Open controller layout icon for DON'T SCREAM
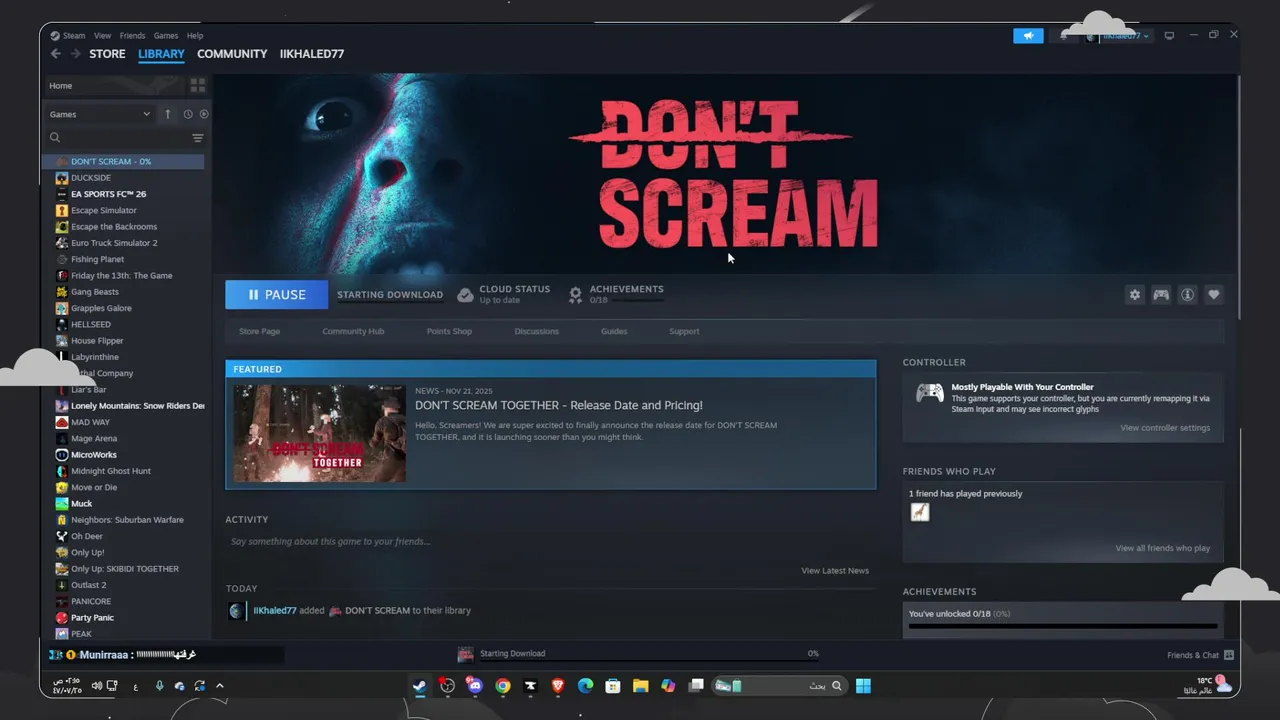Viewport: 1280px width, 720px height. [1161, 295]
